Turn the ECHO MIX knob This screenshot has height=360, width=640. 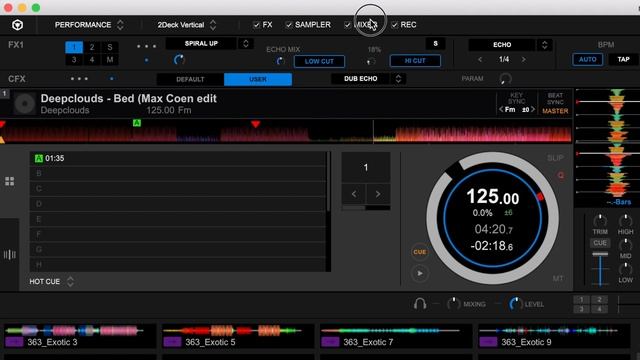tap(280, 61)
